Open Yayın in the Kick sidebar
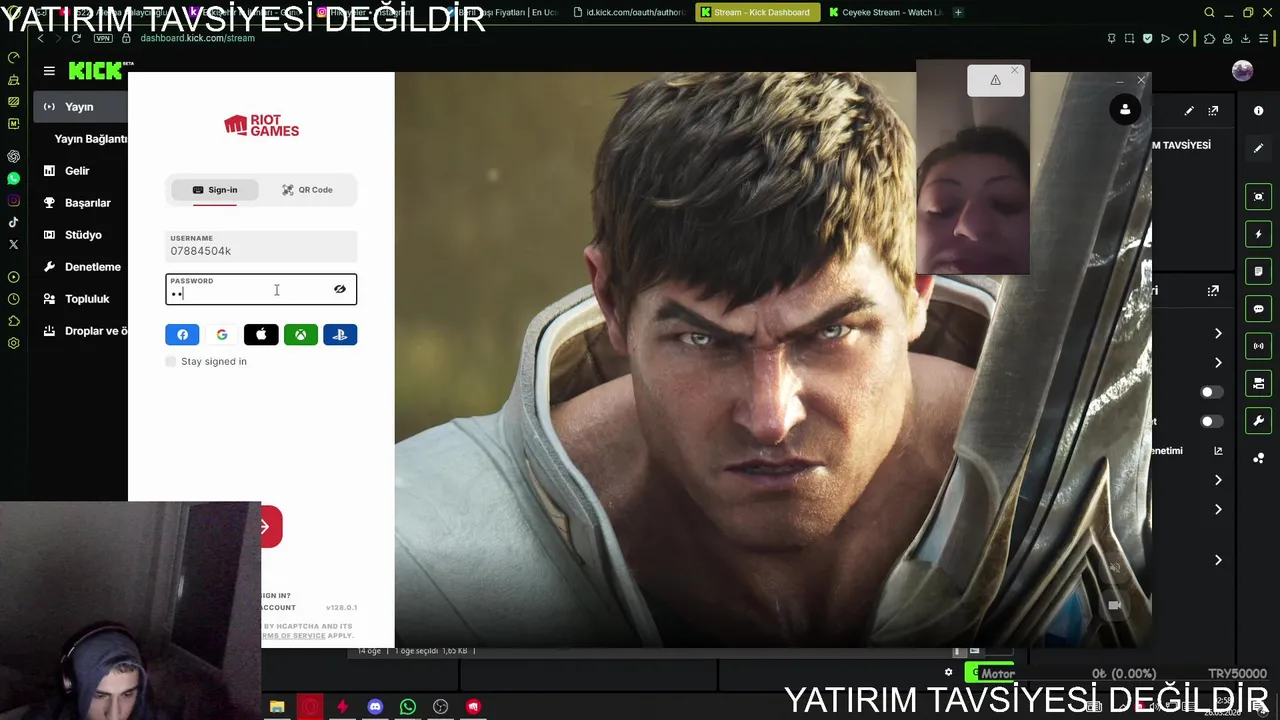 pyautogui.click(x=80, y=107)
